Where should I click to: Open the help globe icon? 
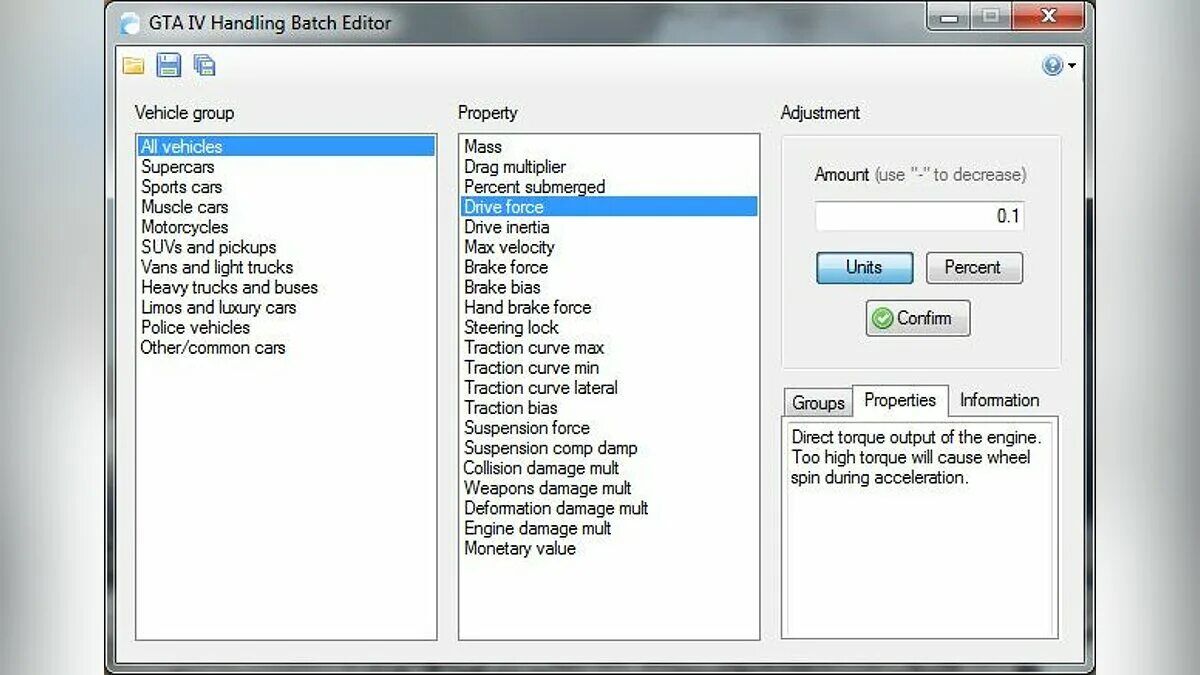[x=1052, y=66]
